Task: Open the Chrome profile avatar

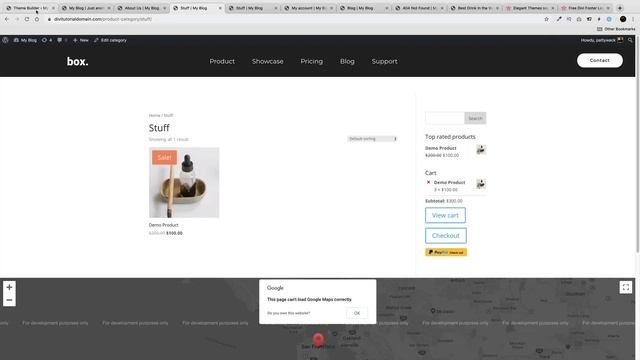Action: coord(623,19)
